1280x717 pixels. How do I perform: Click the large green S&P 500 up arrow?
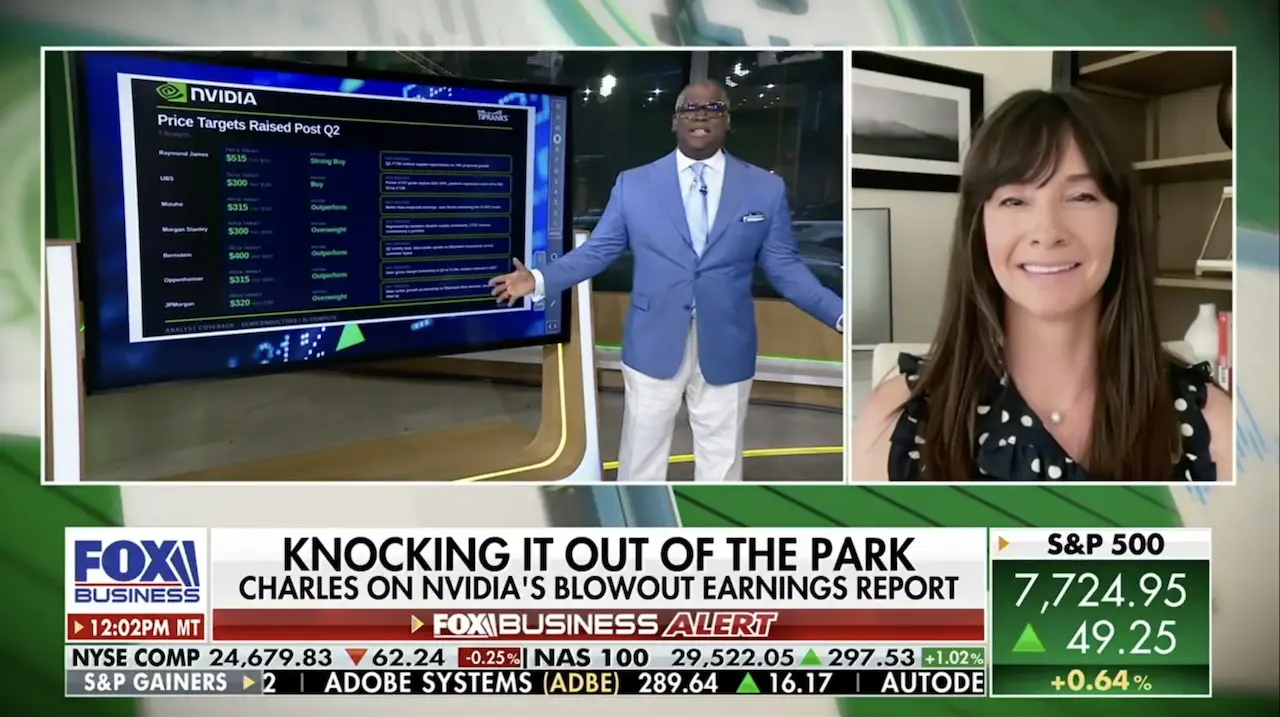pos(1028,637)
